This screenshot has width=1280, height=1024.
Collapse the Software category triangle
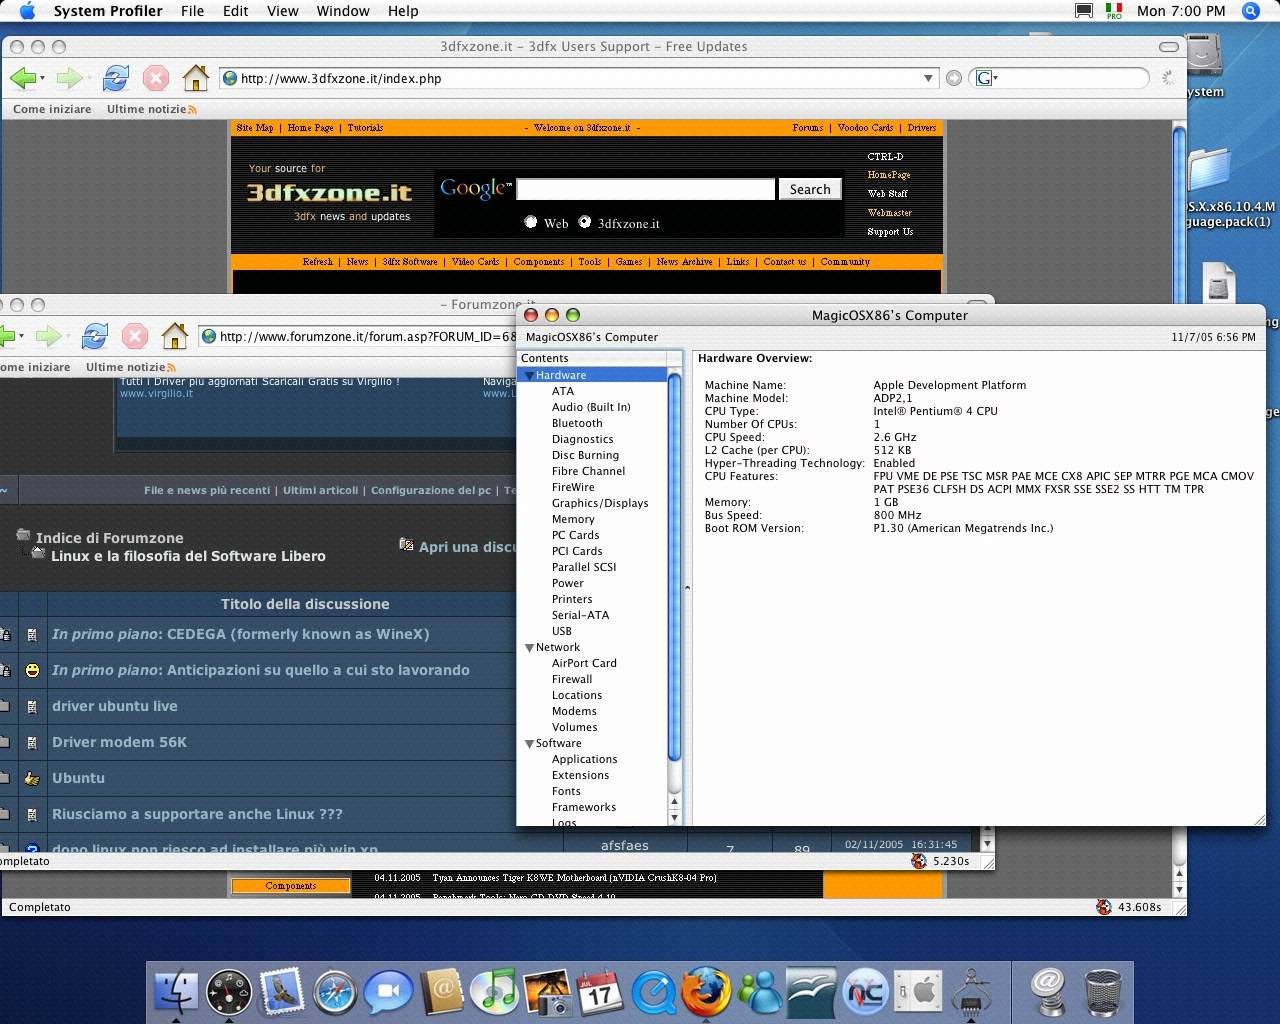529,744
